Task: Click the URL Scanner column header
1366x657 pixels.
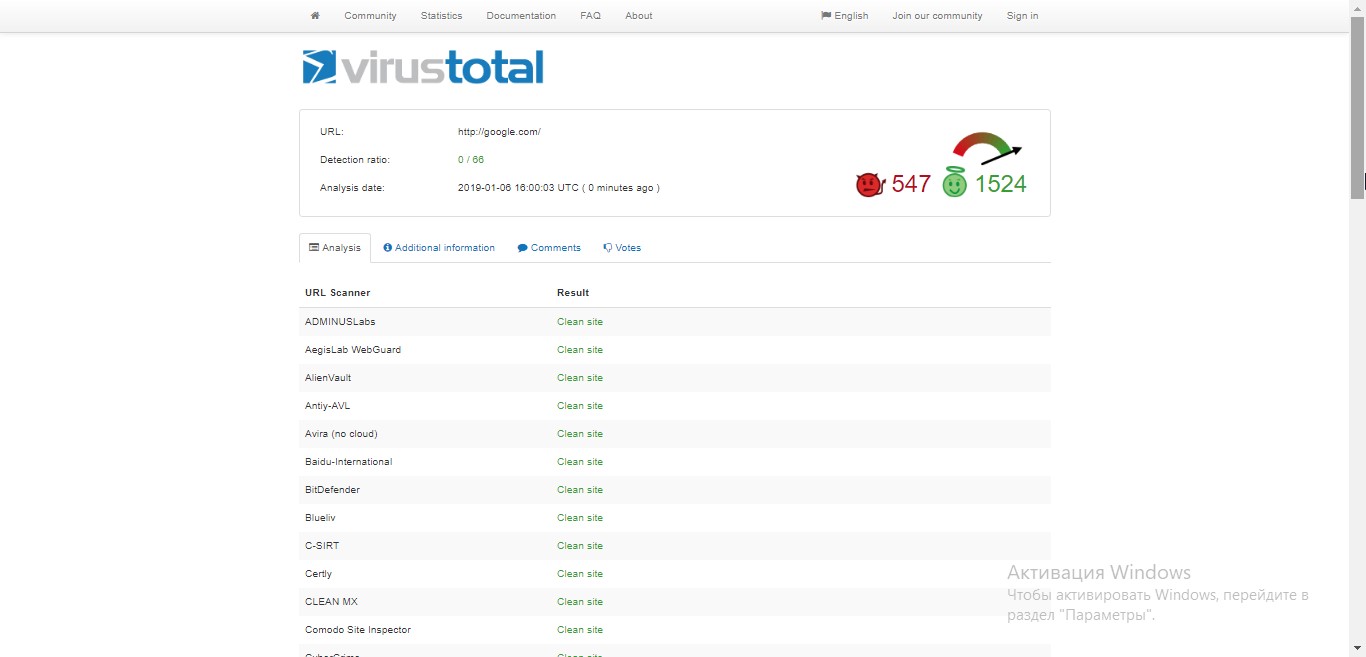Action: point(337,293)
